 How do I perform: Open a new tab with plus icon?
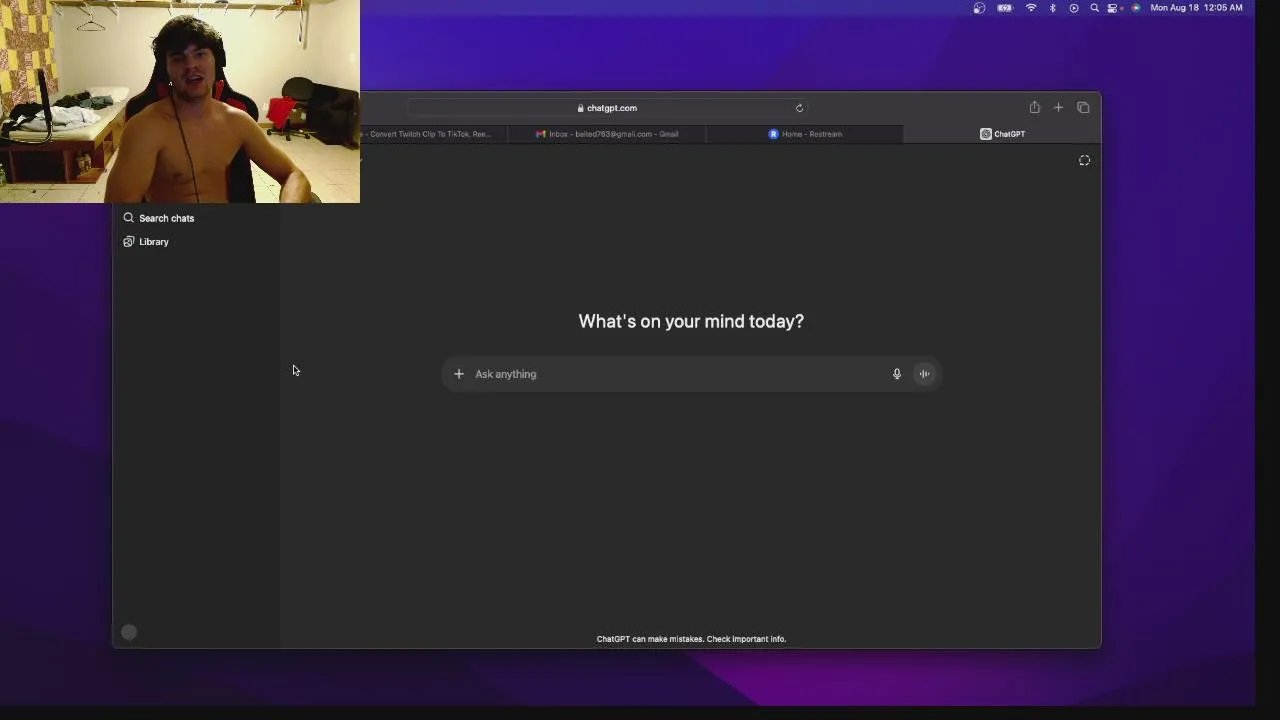tap(1059, 107)
